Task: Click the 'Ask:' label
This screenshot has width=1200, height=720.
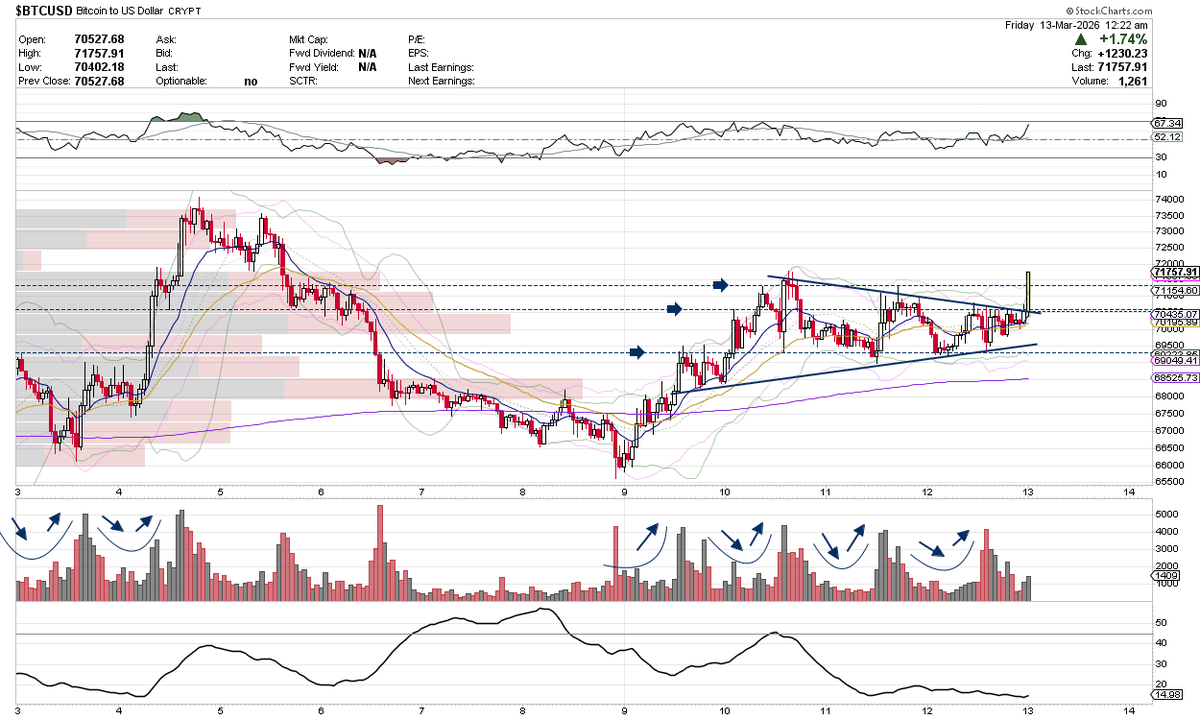Action: (165, 39)
